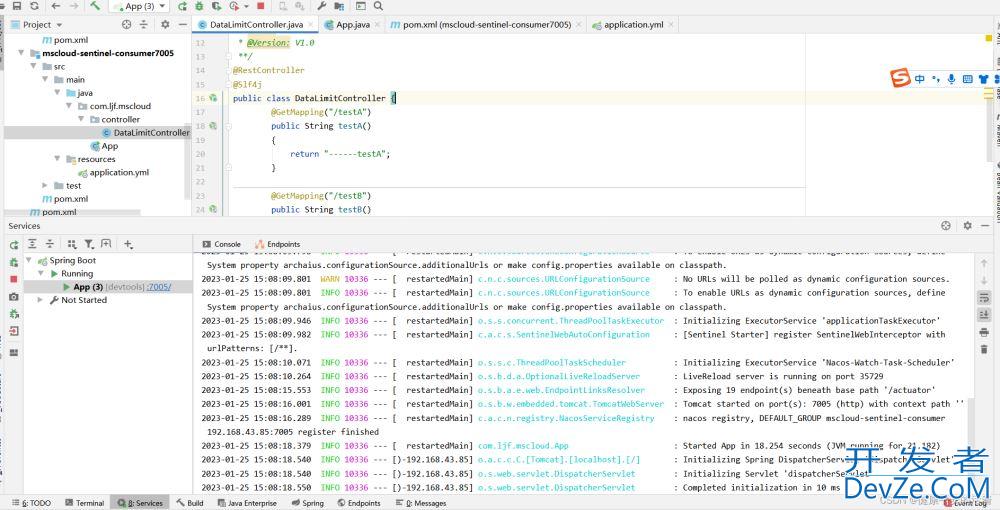Expand all in the Services tree toolbar
Image resolution: width=1000 pixels, height=510 pixels.
coord(33,244)
